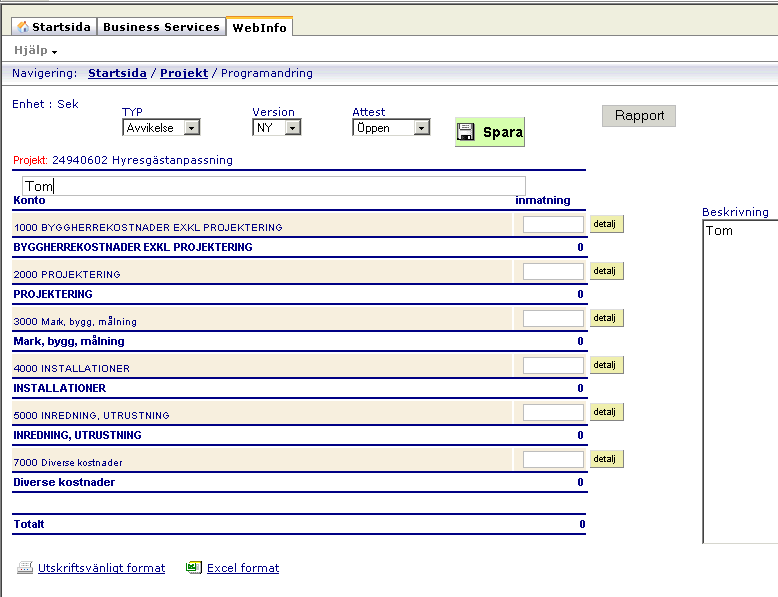Open detalj for 1000 BYGGHERREKOSTNADER row
This screenshot has width=778, height=597.
(606, 224)
